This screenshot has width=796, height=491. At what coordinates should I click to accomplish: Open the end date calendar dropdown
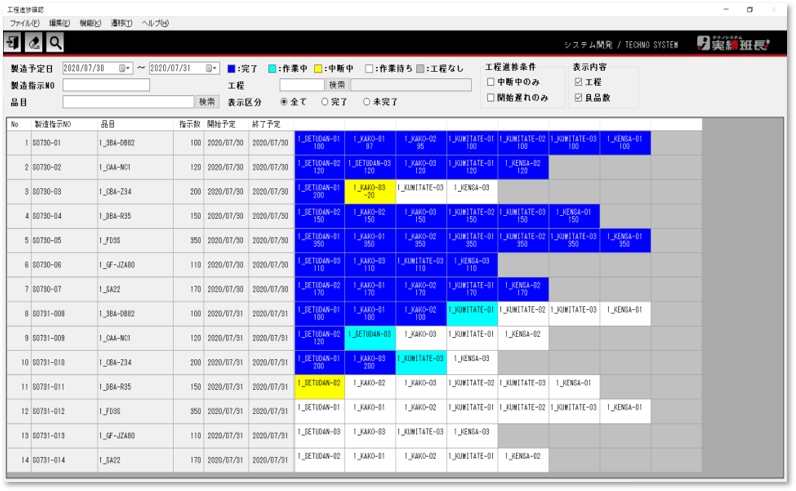coord(212,68)
